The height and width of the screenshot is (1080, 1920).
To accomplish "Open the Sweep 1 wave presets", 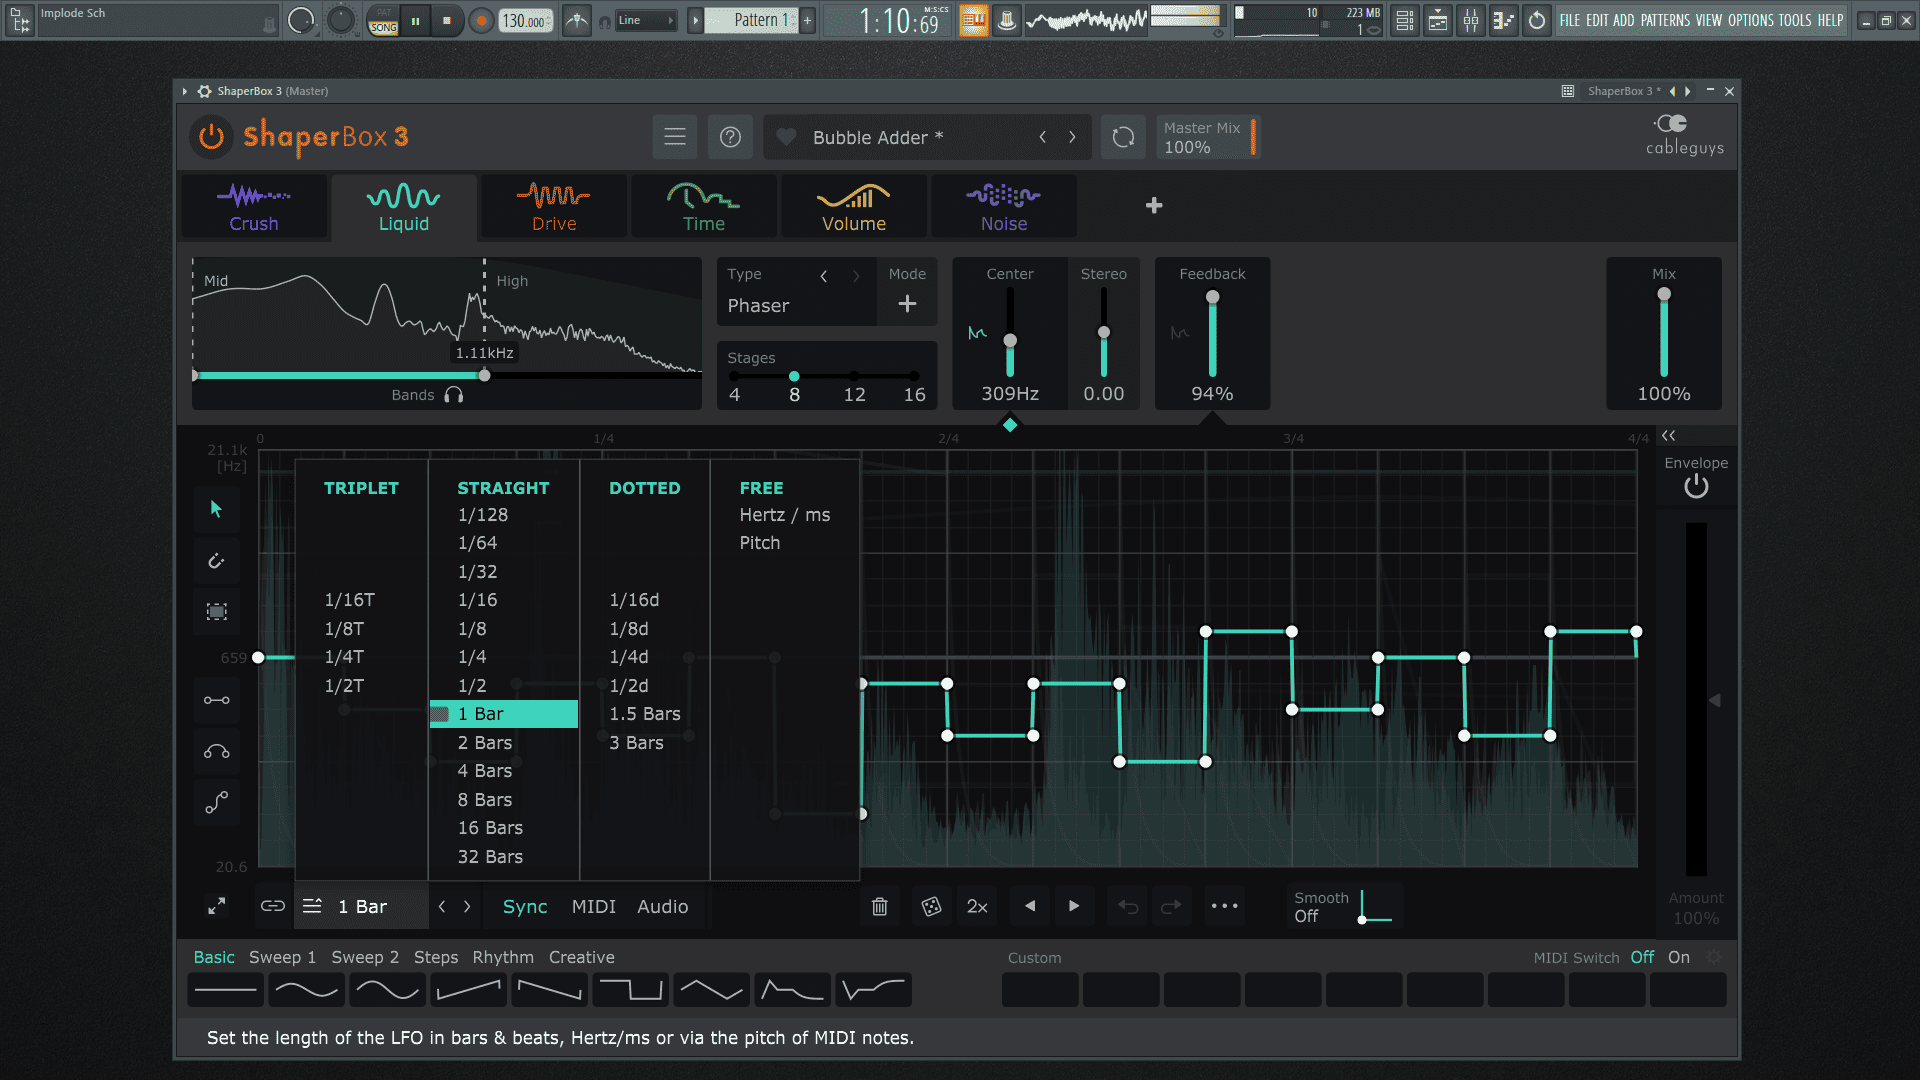I will (x=283, y=957).
